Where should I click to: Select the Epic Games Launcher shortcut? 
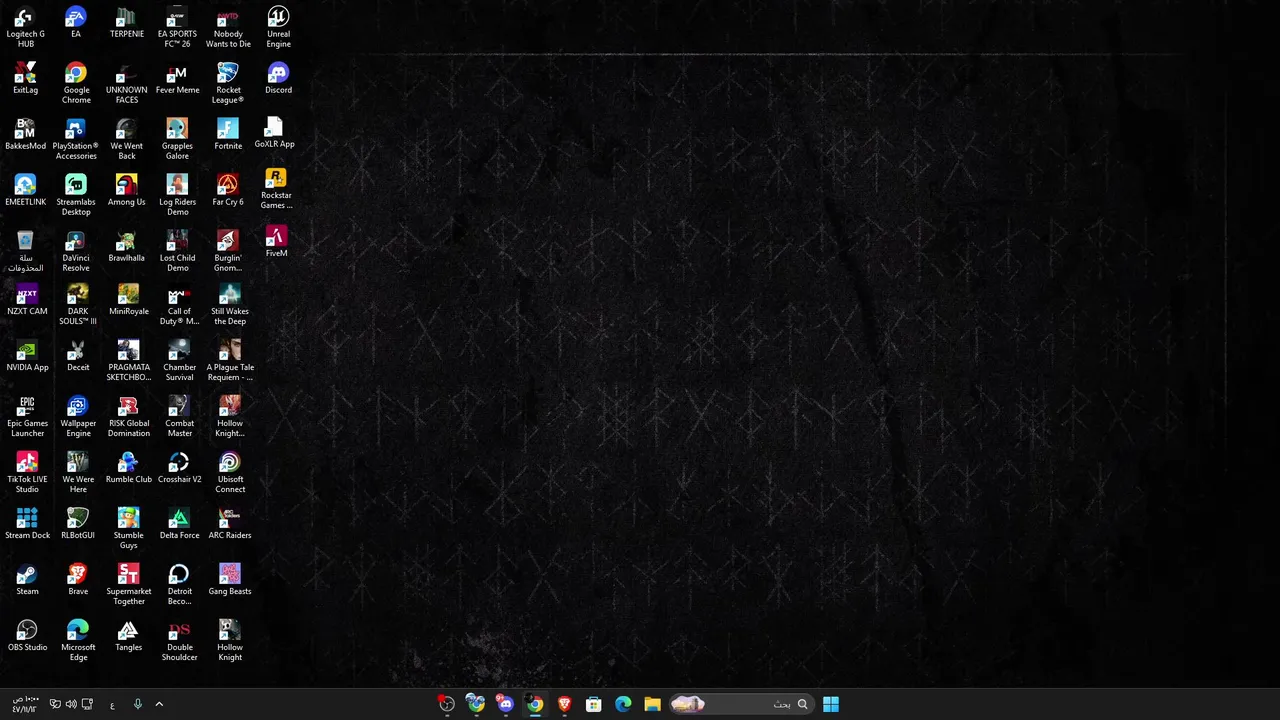27,417
